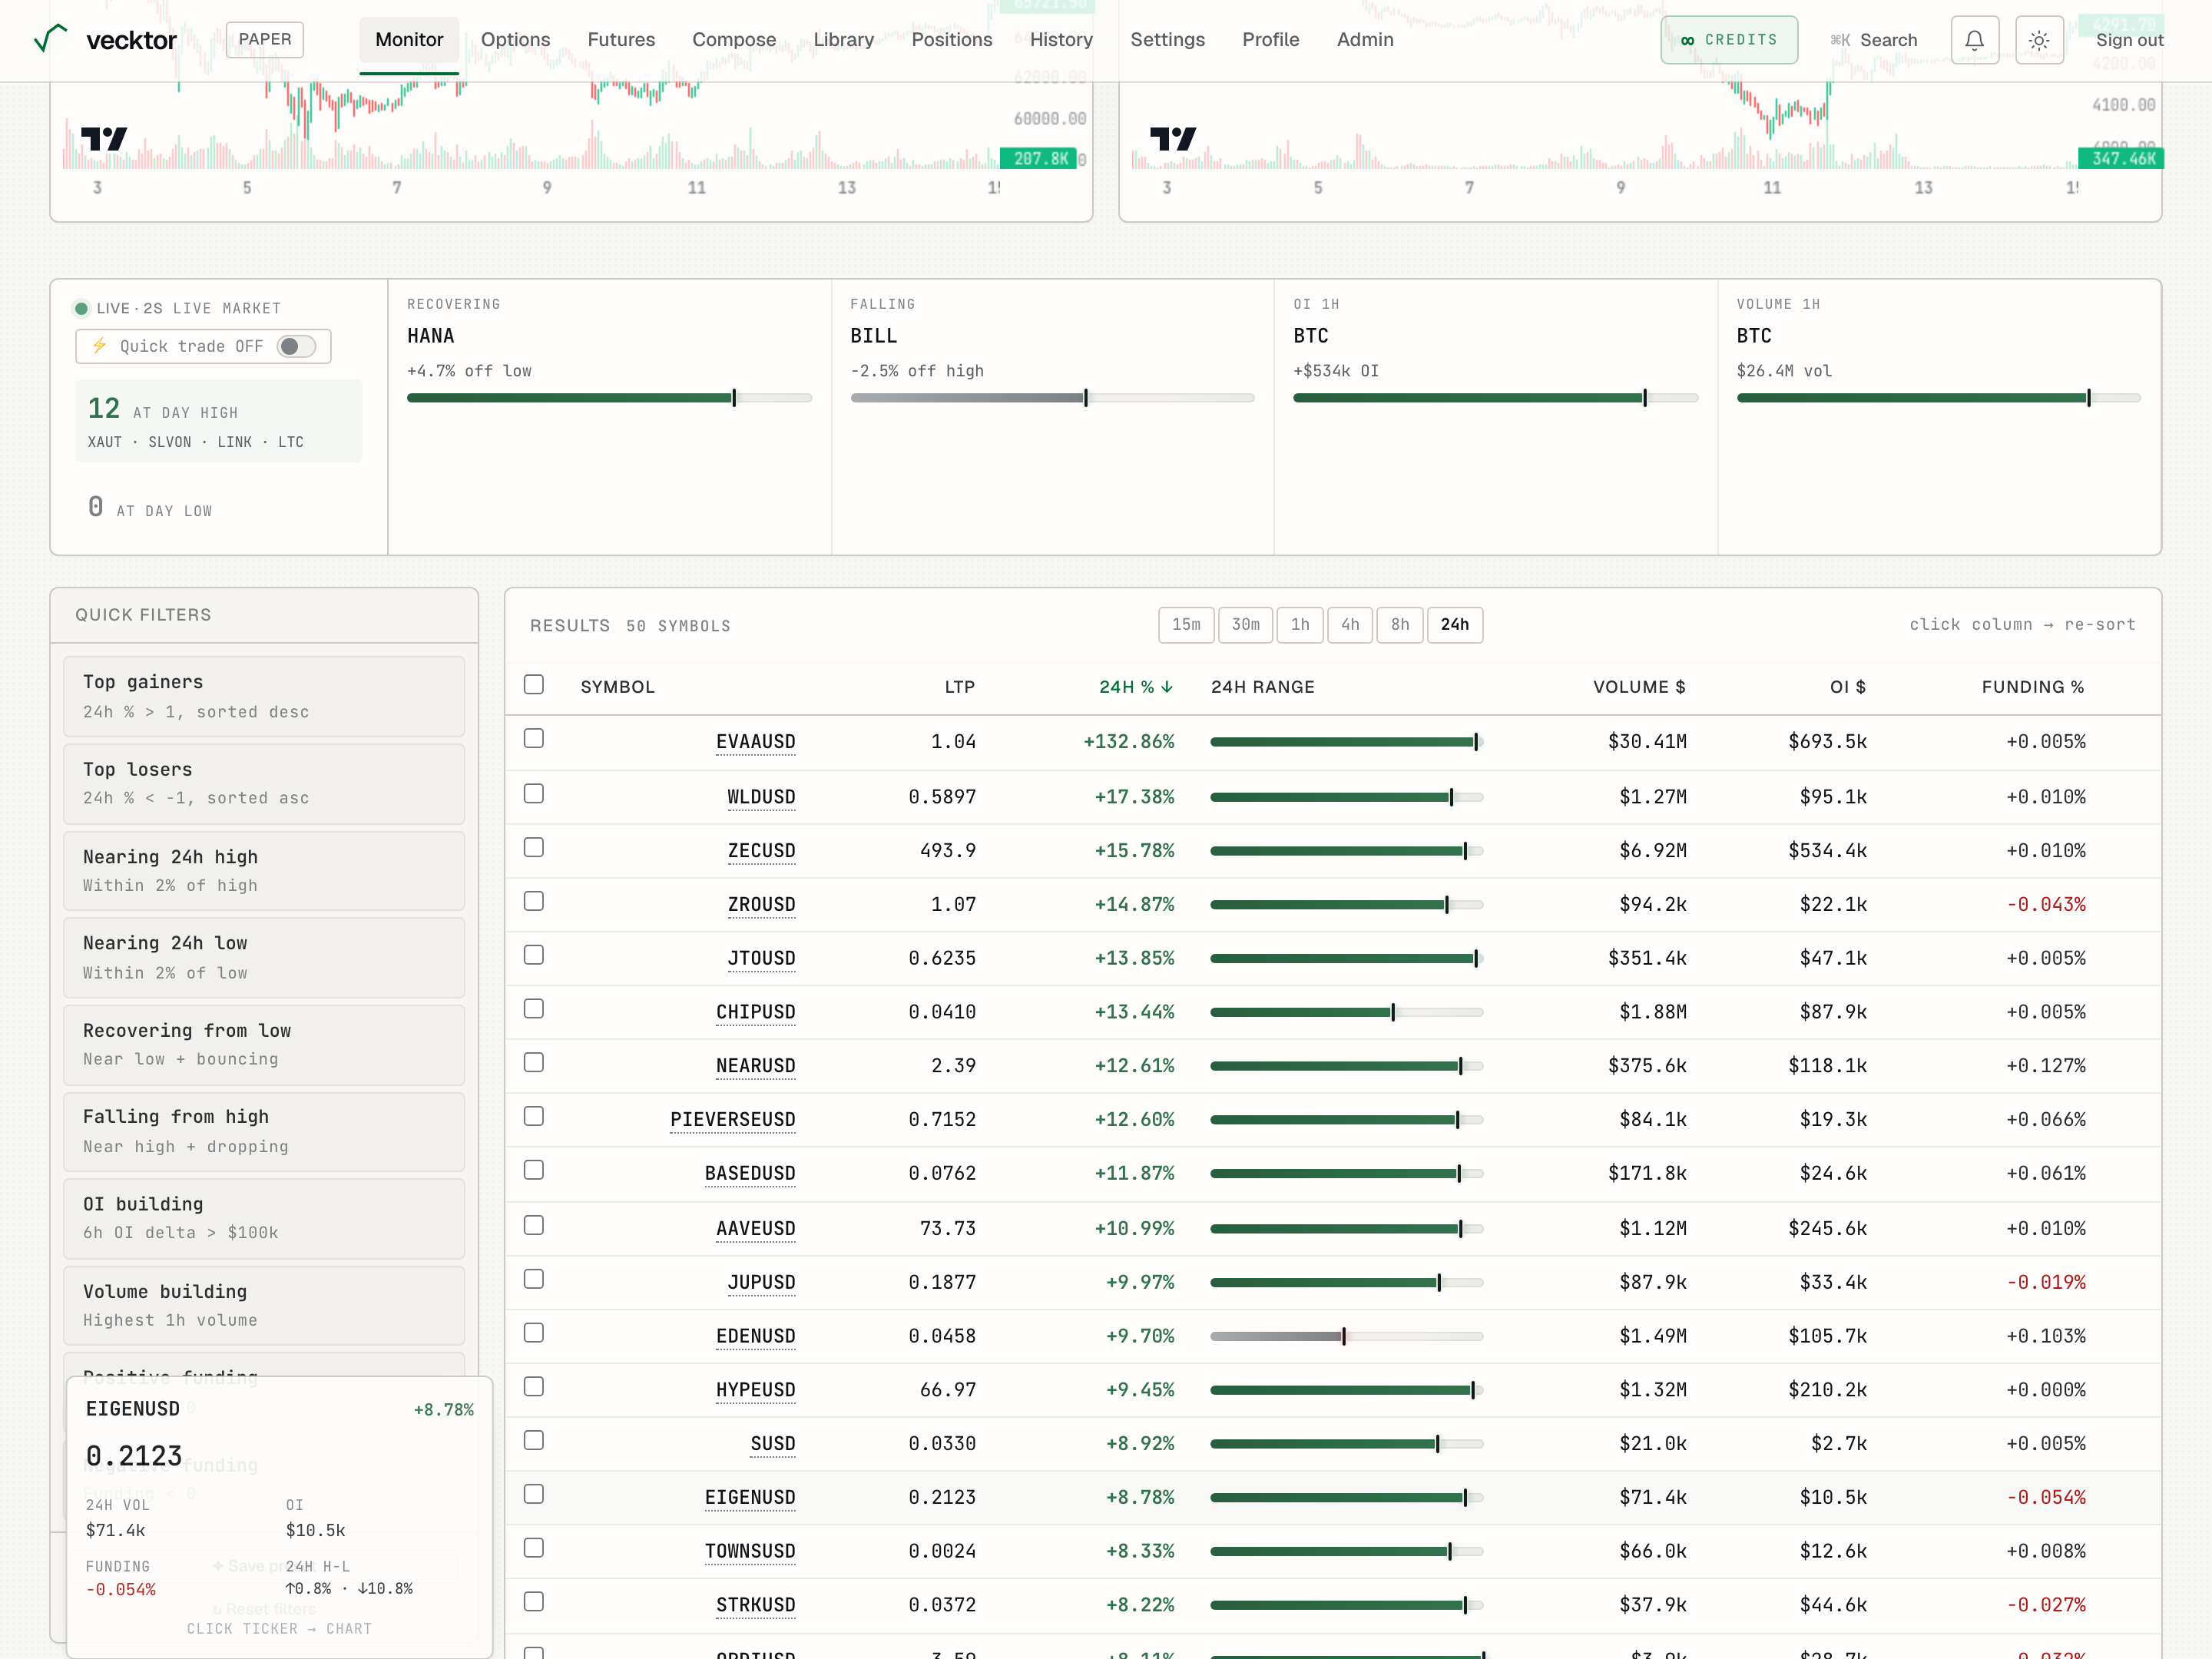Apply the Top gainers quick filter

[264, 696]
